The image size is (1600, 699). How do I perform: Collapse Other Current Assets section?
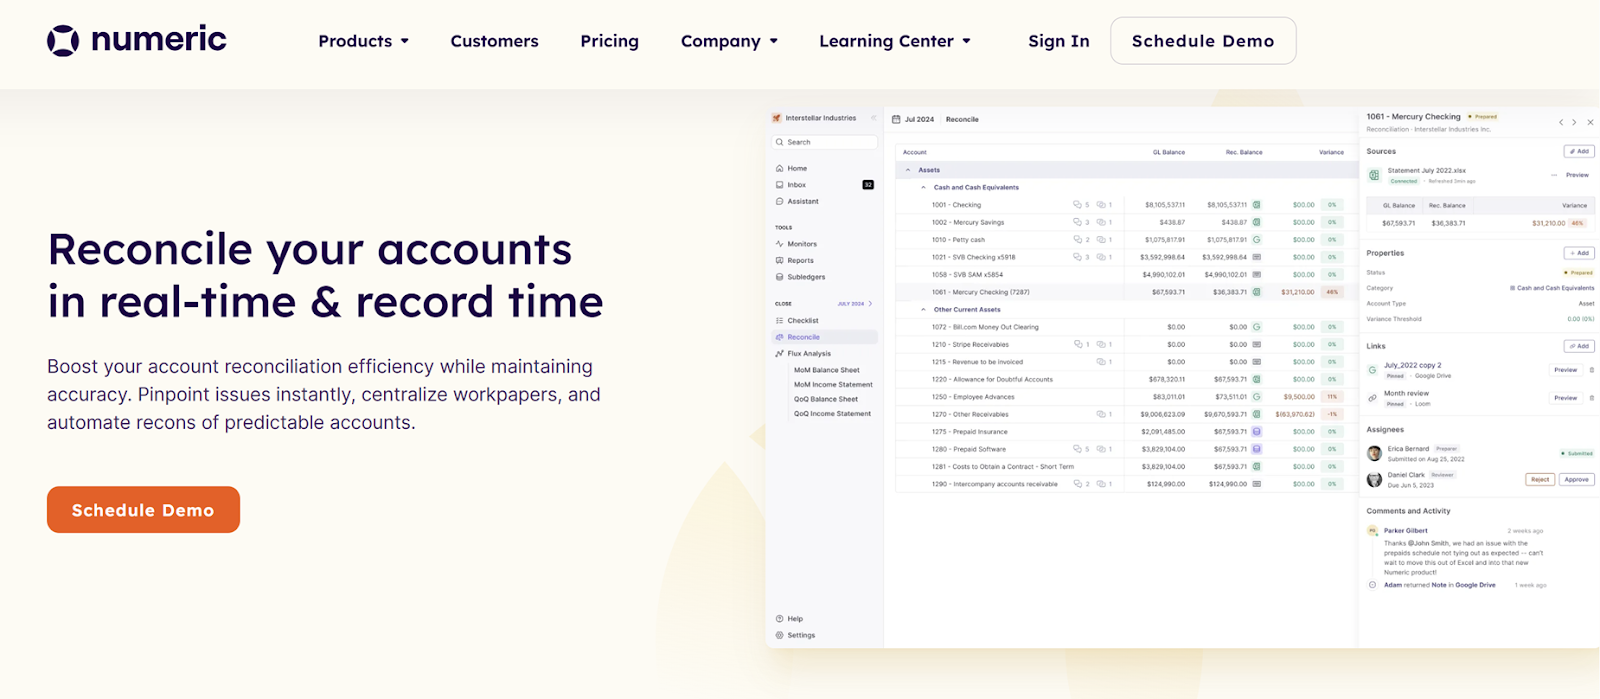point(923,310)
